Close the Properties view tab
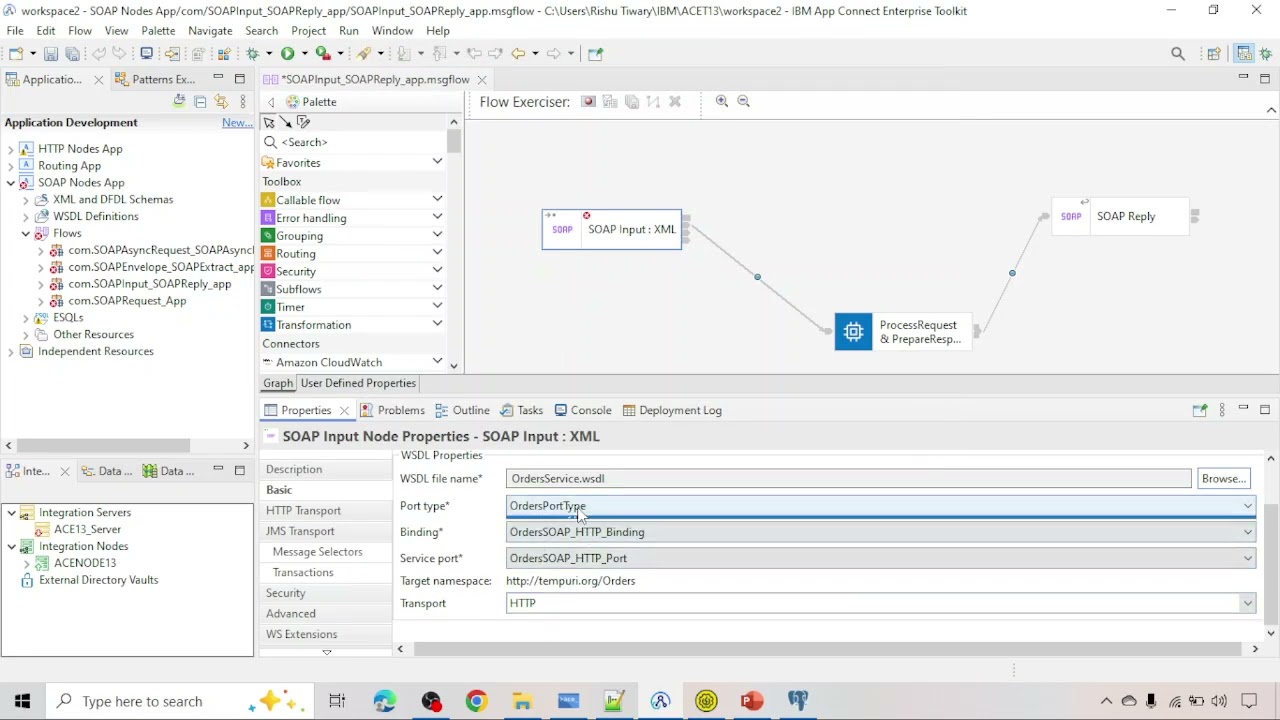Screen dimensions: 1280x720 [x=344, y=410]
